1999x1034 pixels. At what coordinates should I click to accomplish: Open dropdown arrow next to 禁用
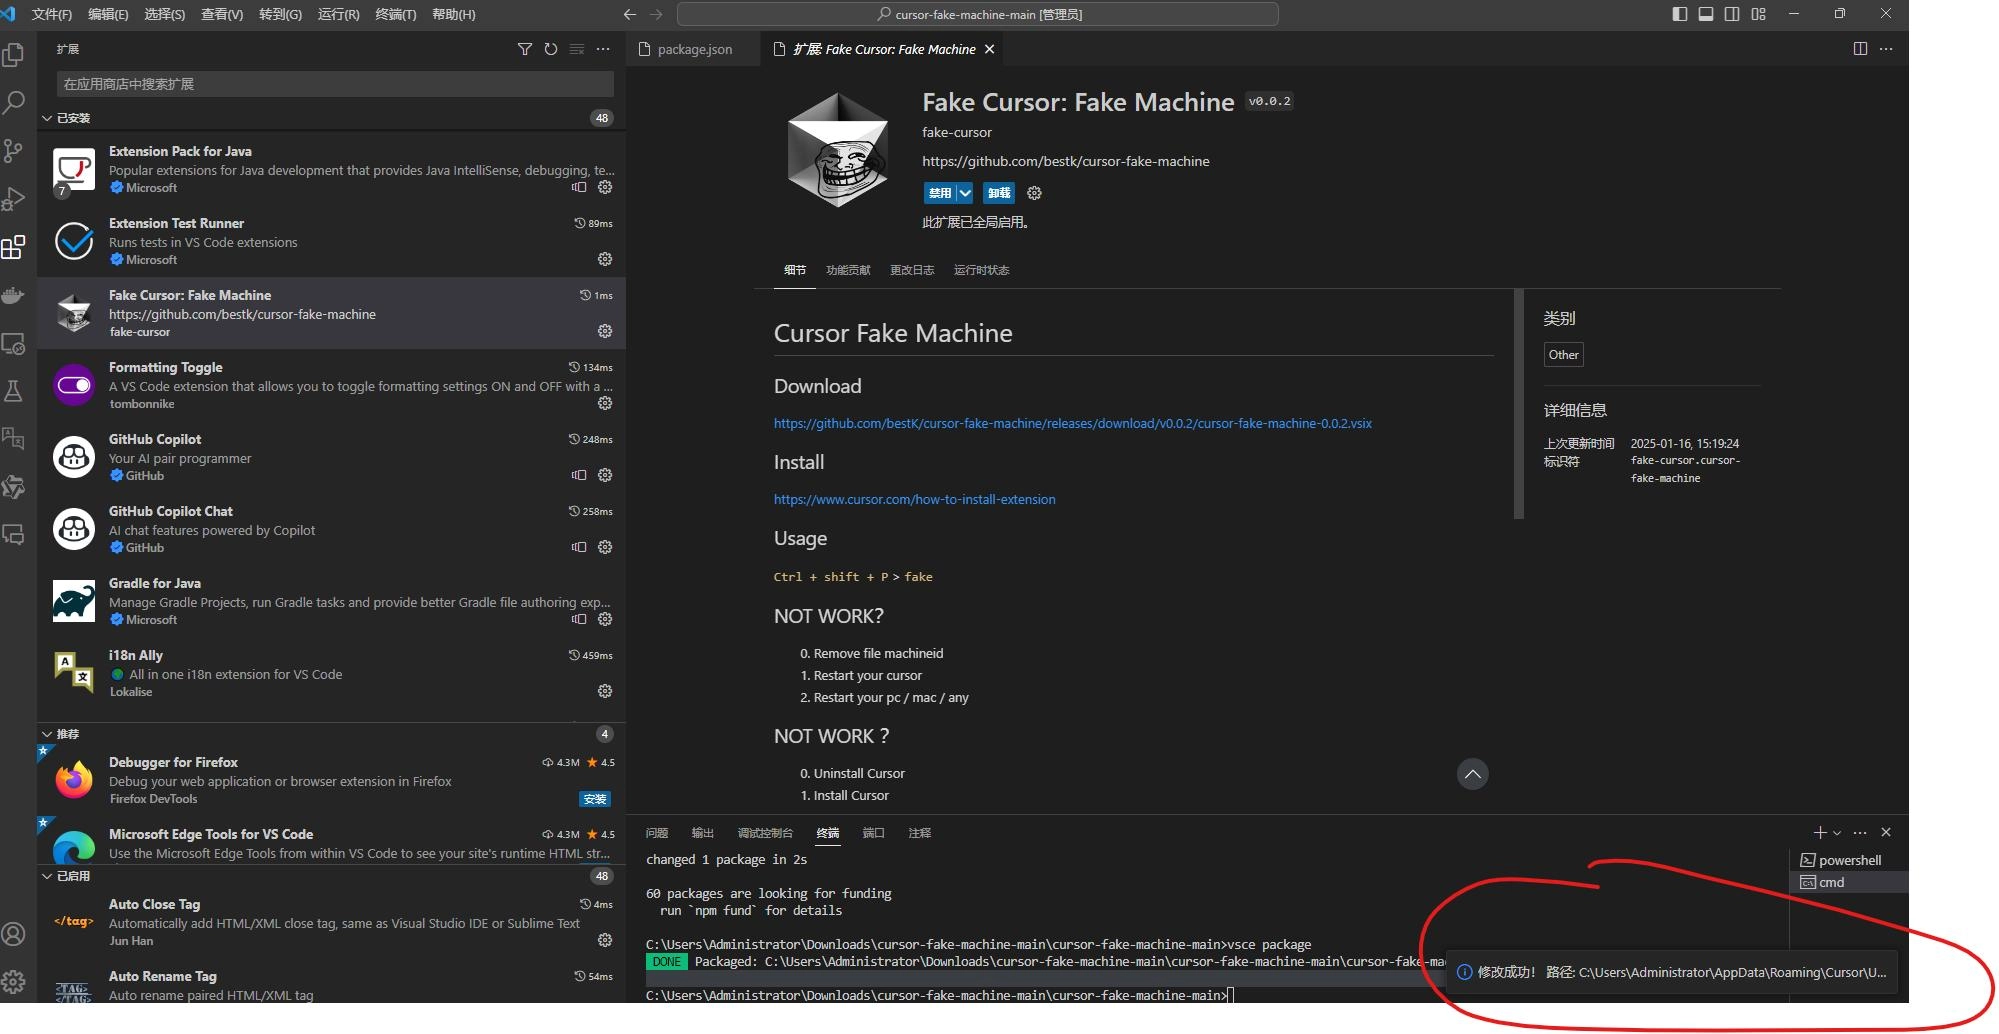965,193
